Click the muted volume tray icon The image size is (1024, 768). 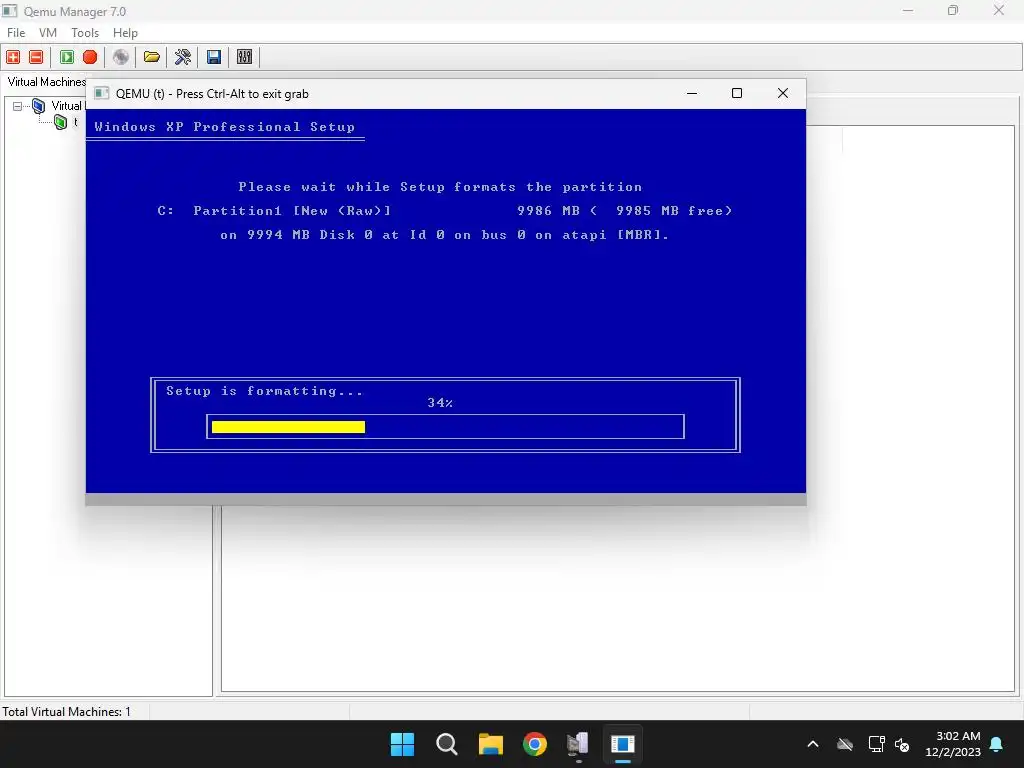(x=902, y=744)
